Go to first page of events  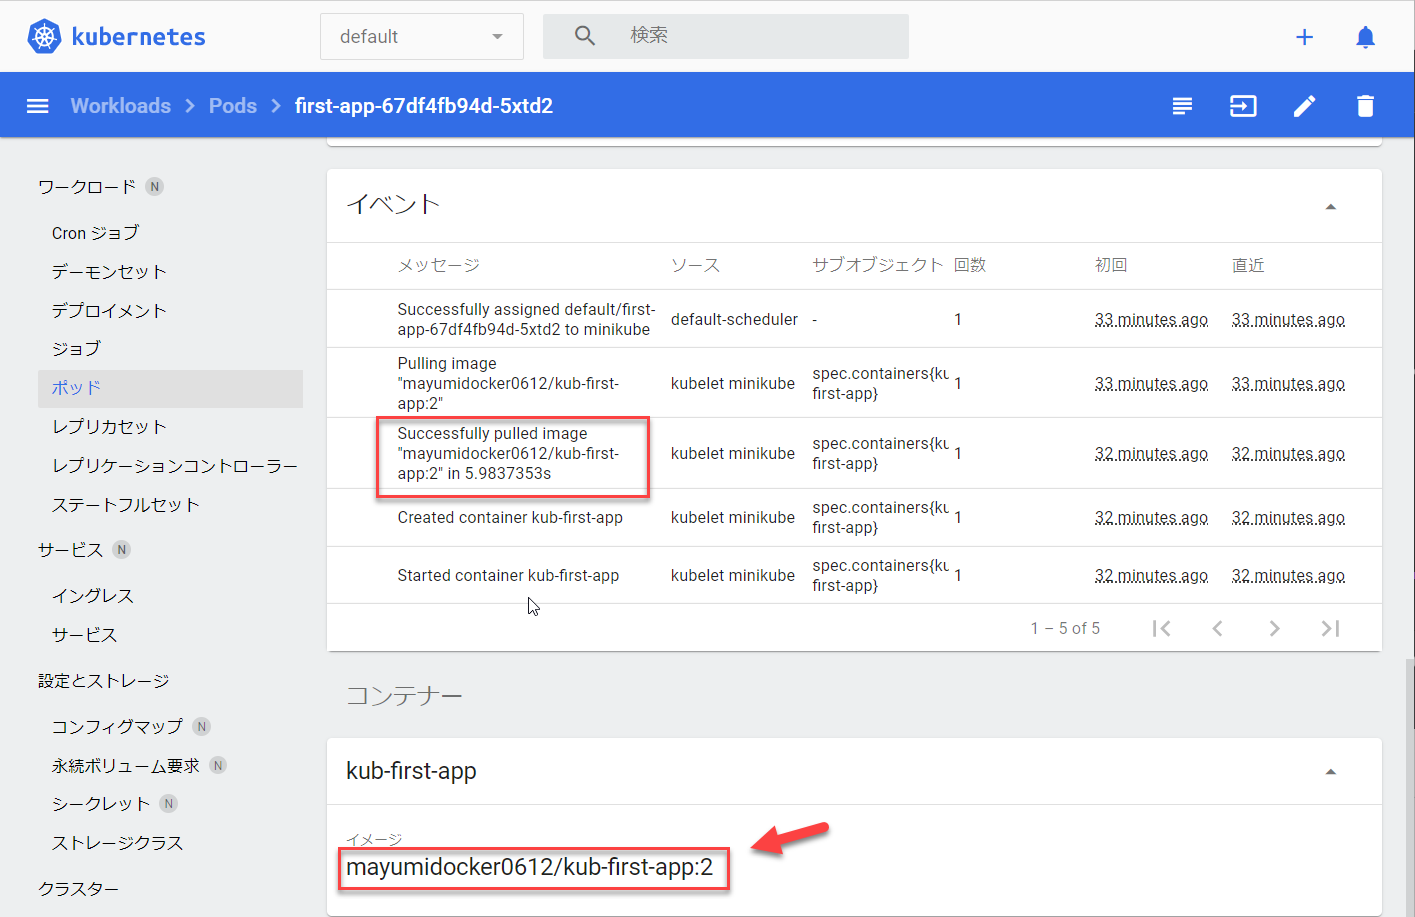[1161, 628]
